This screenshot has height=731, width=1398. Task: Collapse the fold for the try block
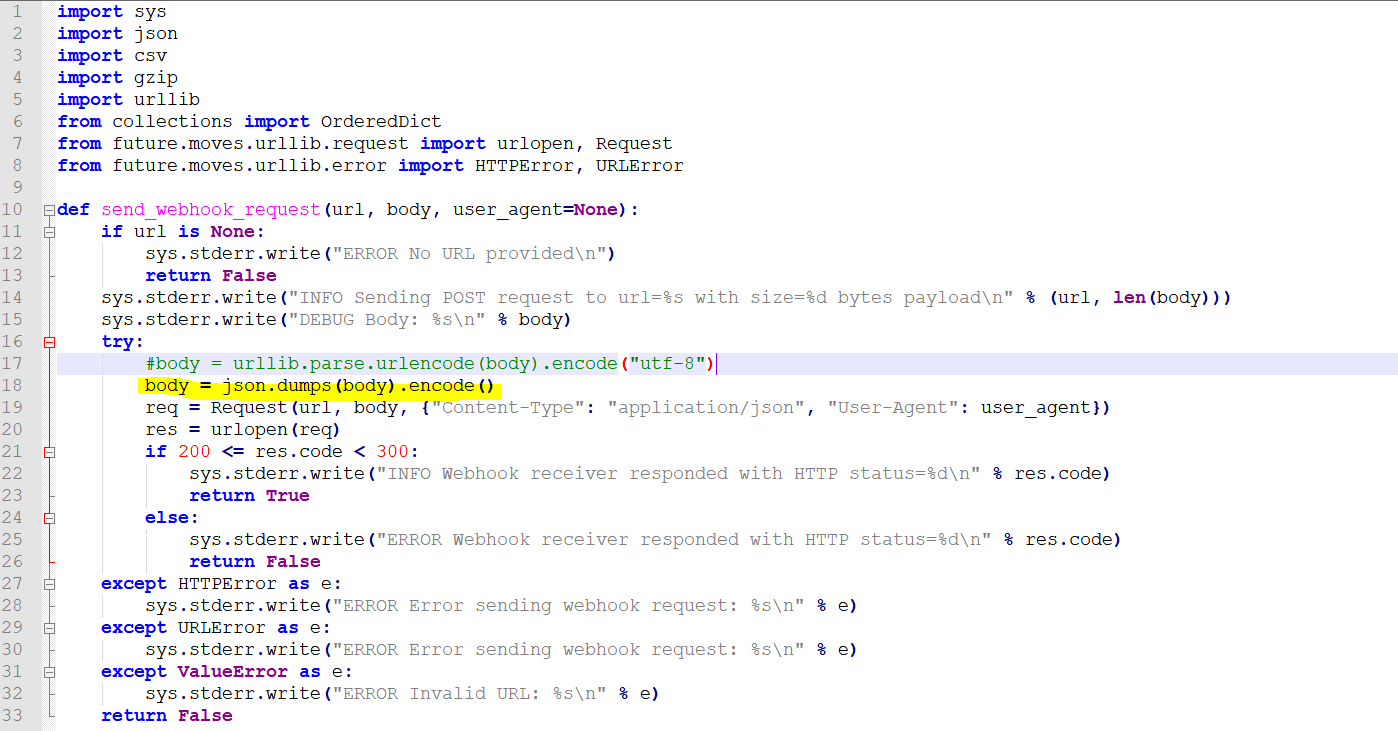(x=47, y=341)
